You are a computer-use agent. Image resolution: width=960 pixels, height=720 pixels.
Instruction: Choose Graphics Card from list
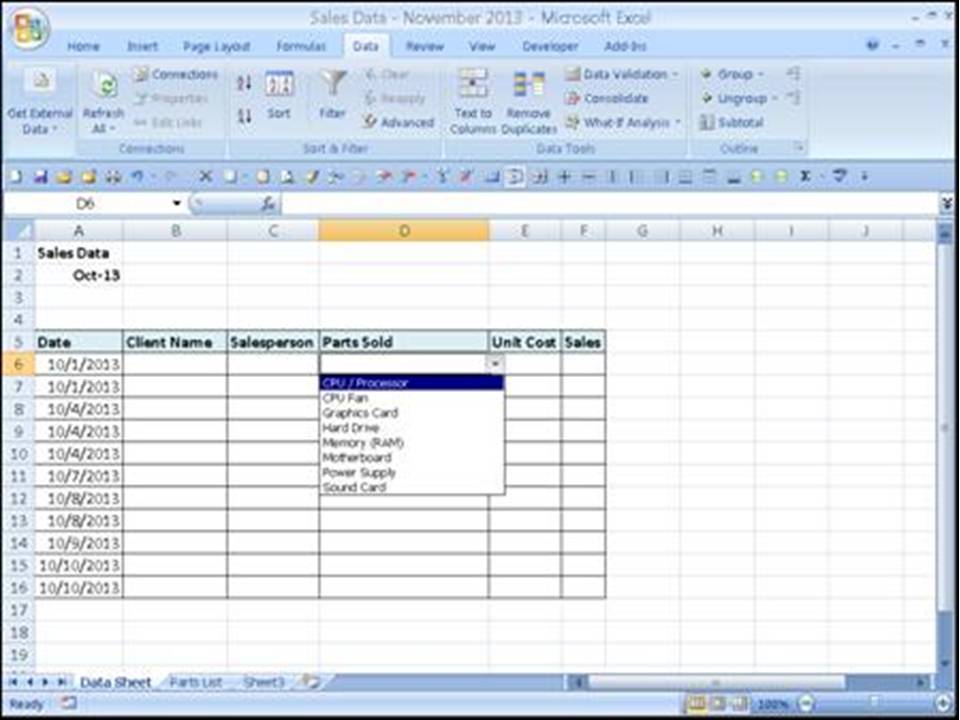tap(411, 413)
